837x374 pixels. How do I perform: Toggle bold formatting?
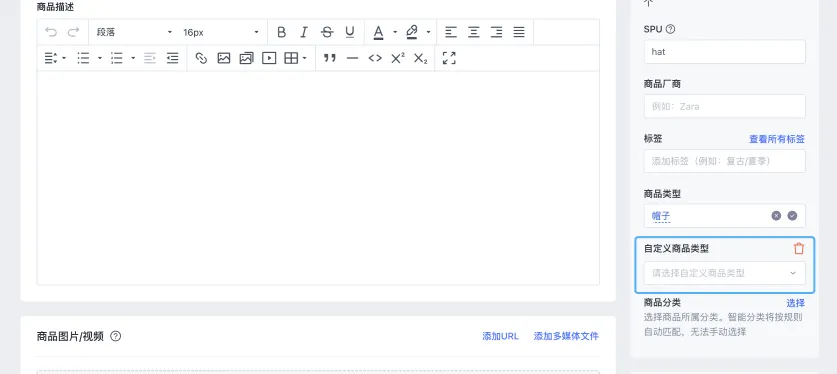281,32
